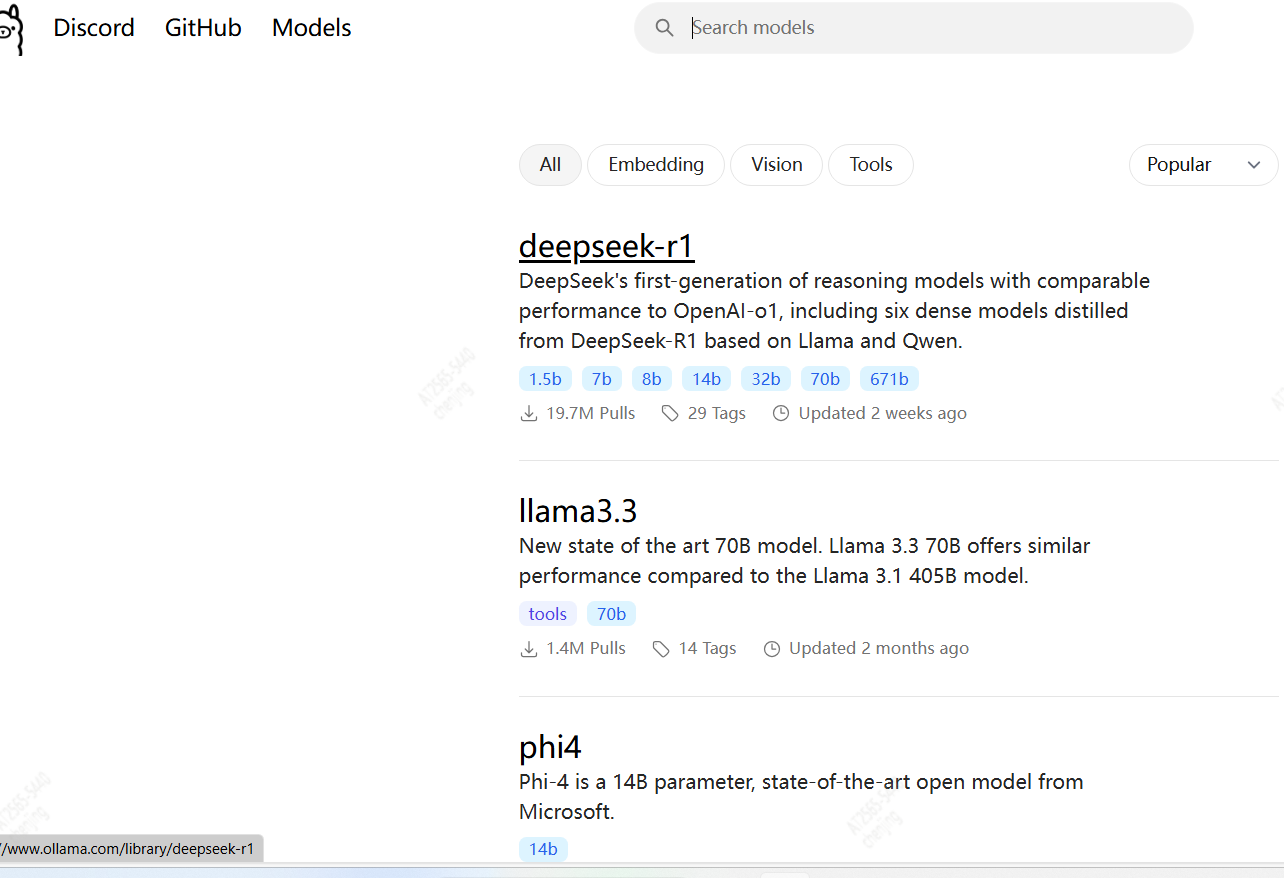Viewport: 1284px width, 878px height.
Task: Toggle the Embedding filter
Action: click(656, 165)
